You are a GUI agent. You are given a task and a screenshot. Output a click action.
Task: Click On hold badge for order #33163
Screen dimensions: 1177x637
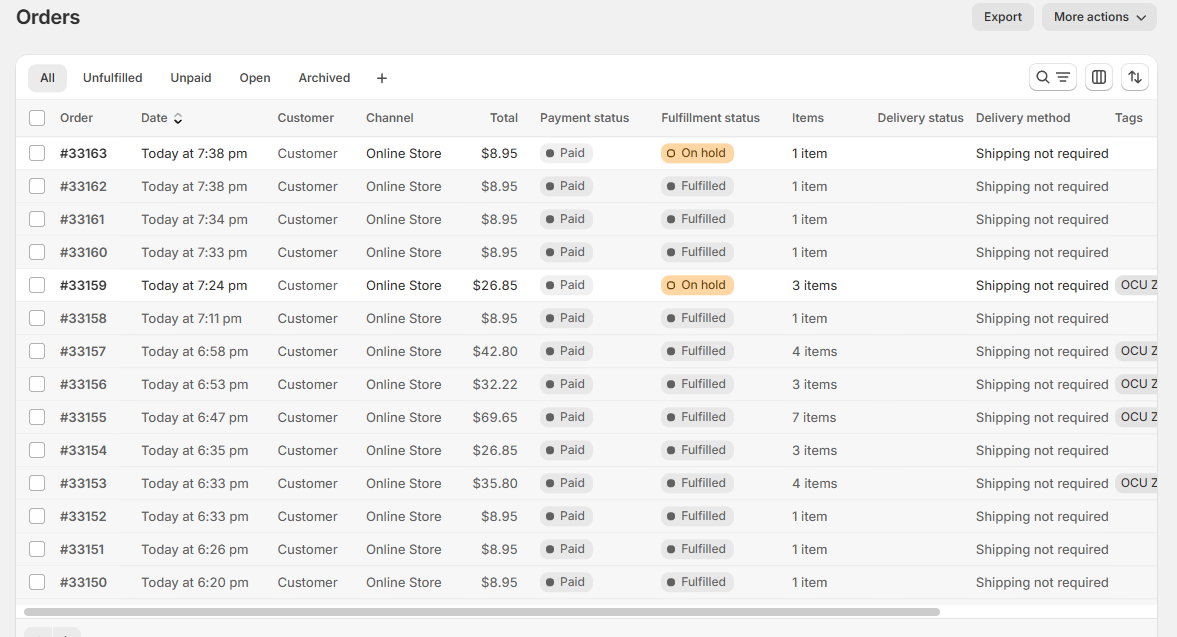[x=697, y=153]
